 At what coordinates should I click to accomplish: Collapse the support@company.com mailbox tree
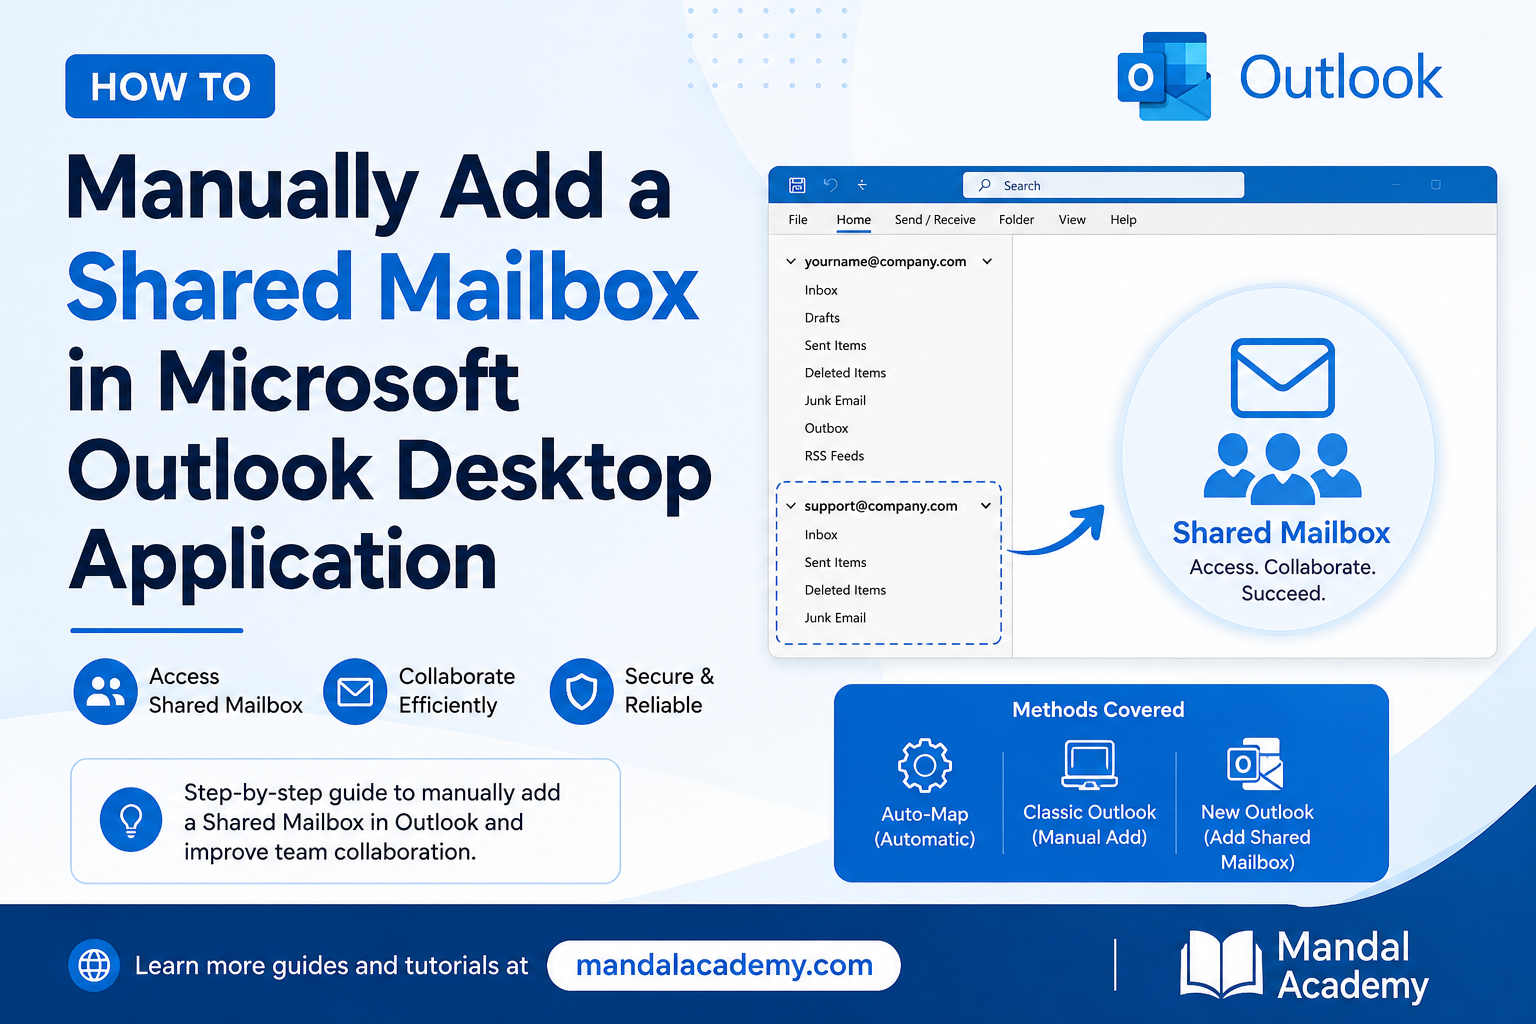[x=790, y=506]
